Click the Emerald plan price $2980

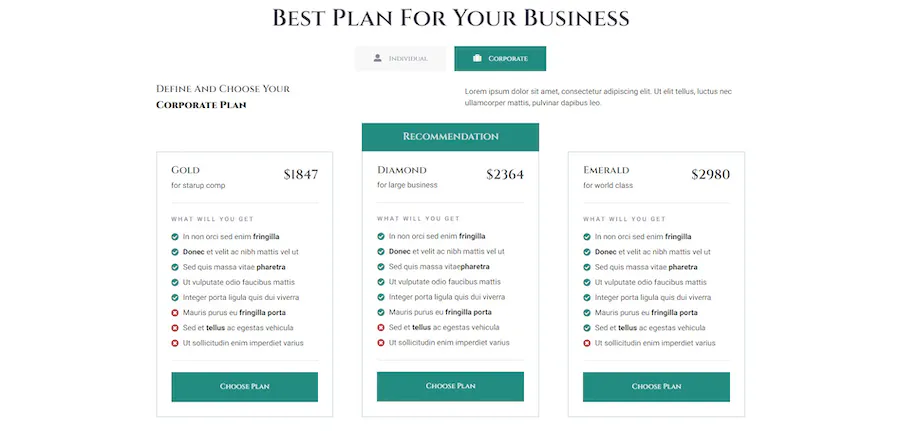pyautogui.click(x=711, y=174)
